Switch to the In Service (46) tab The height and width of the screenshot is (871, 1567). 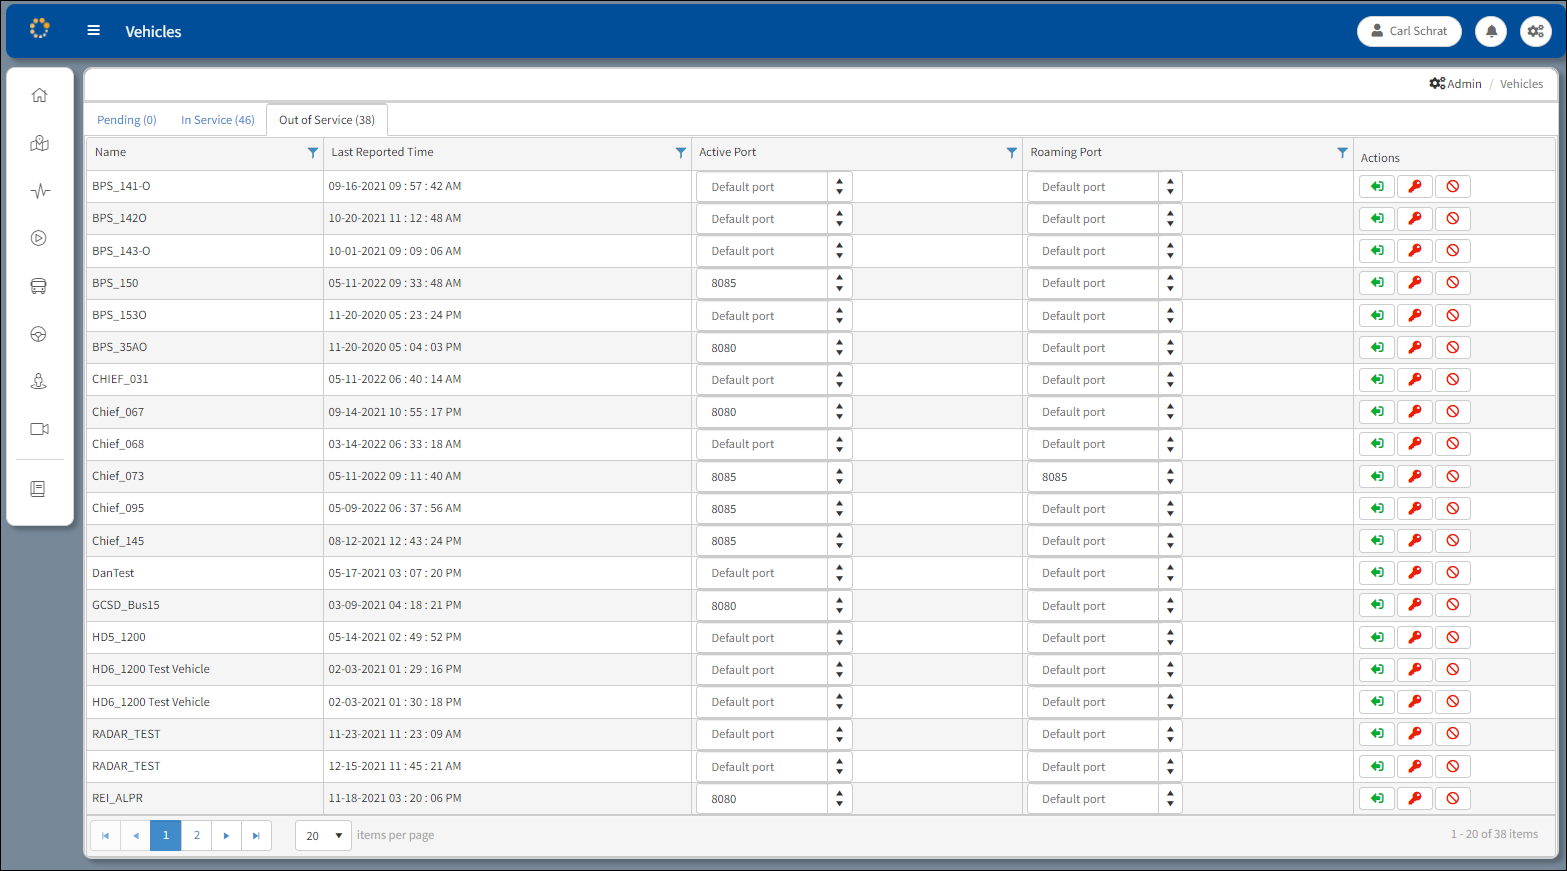coord(217,120)
